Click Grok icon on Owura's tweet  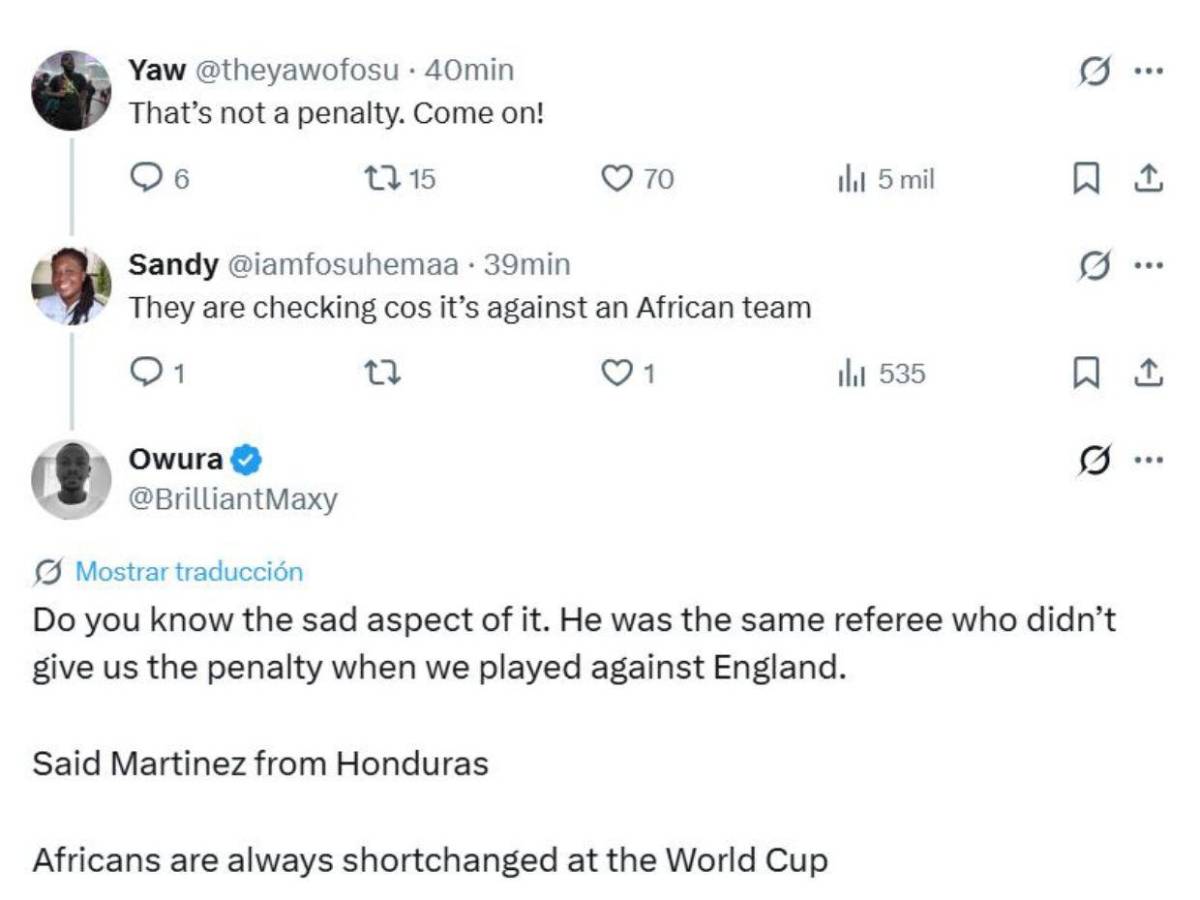coord(1094,460)
